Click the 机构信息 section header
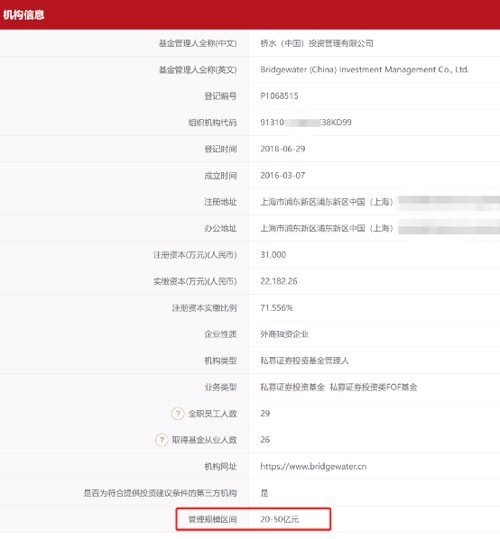The height and width of the screenshot is (539, 500). pos(24,15)
